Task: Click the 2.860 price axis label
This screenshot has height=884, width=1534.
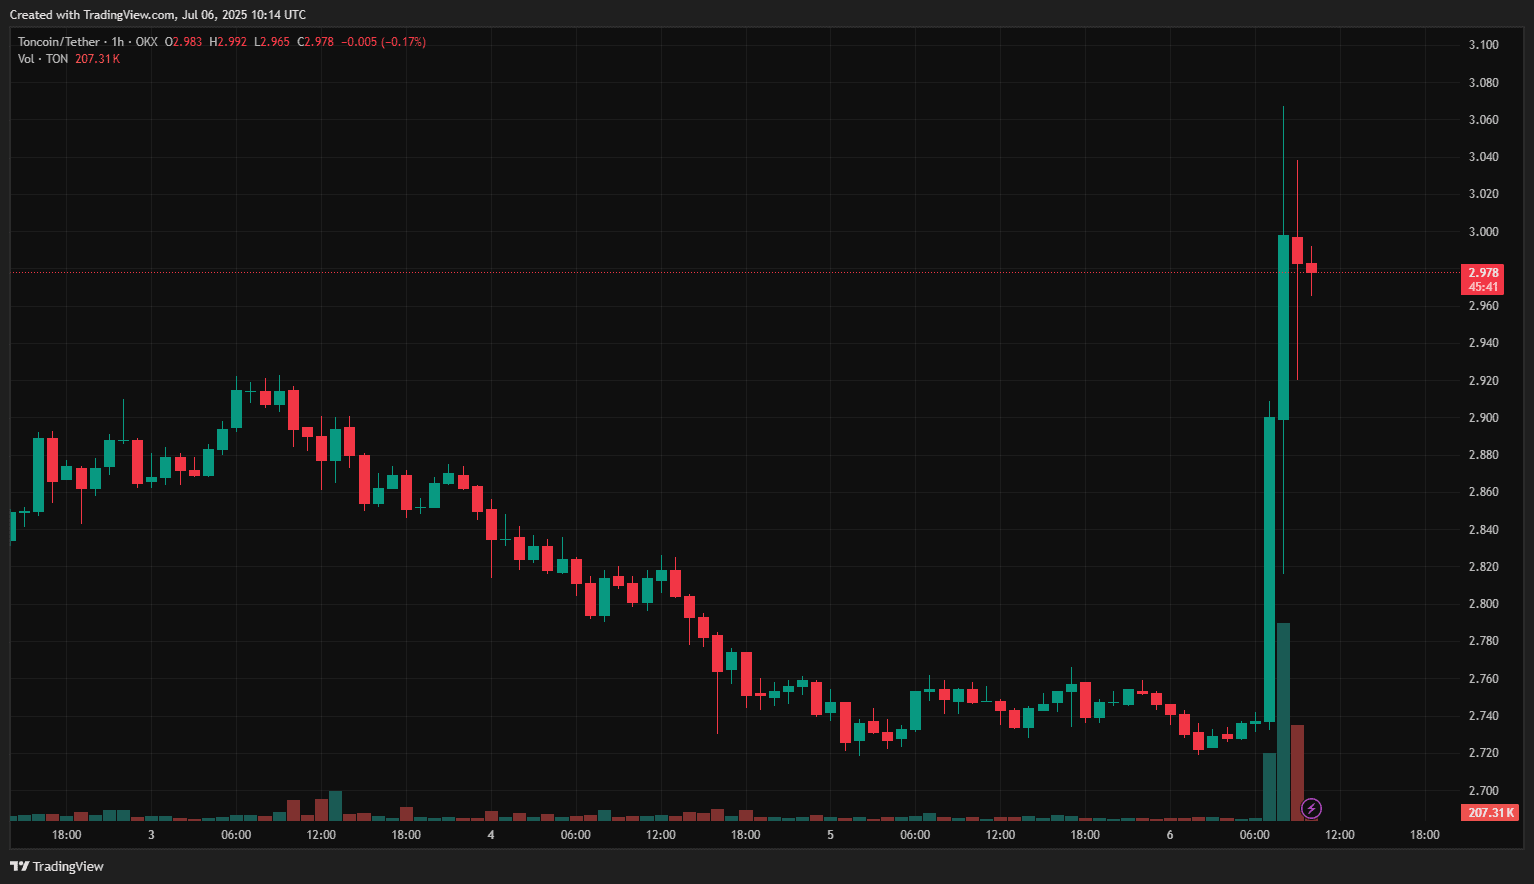Action: pyautogui.click(x=1483, y=492)
